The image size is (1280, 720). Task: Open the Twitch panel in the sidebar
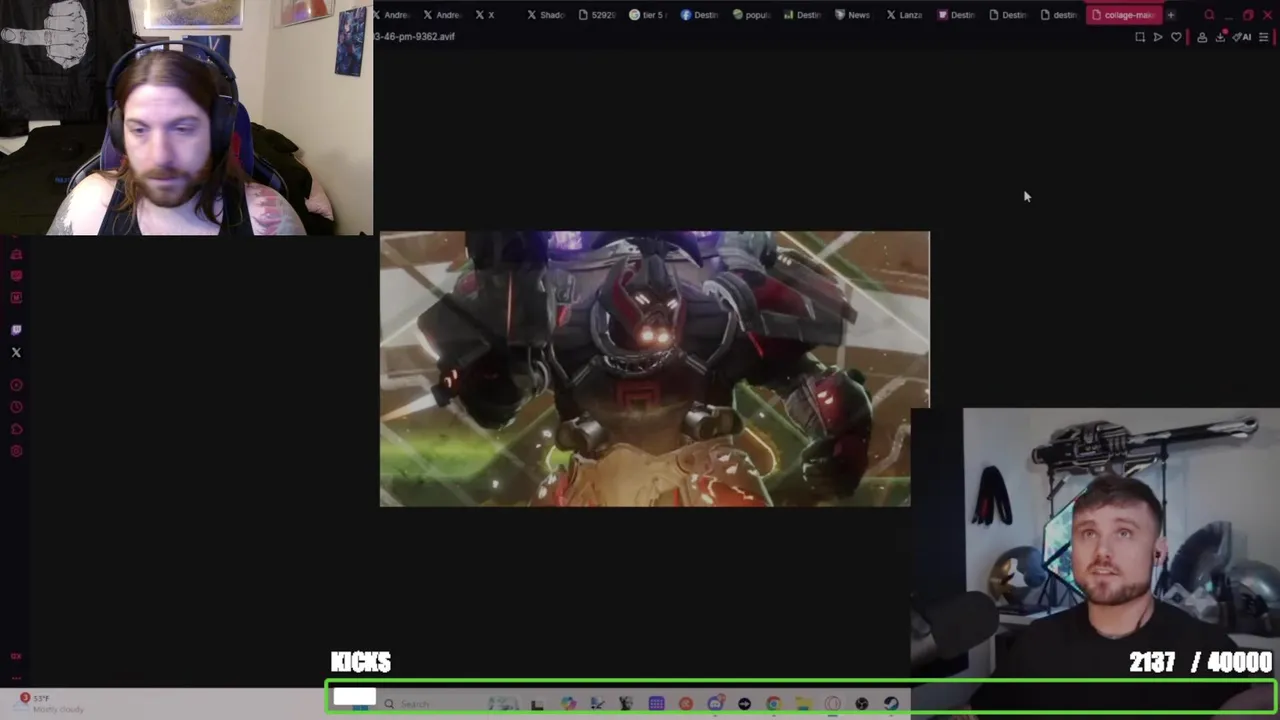point(16,329)
